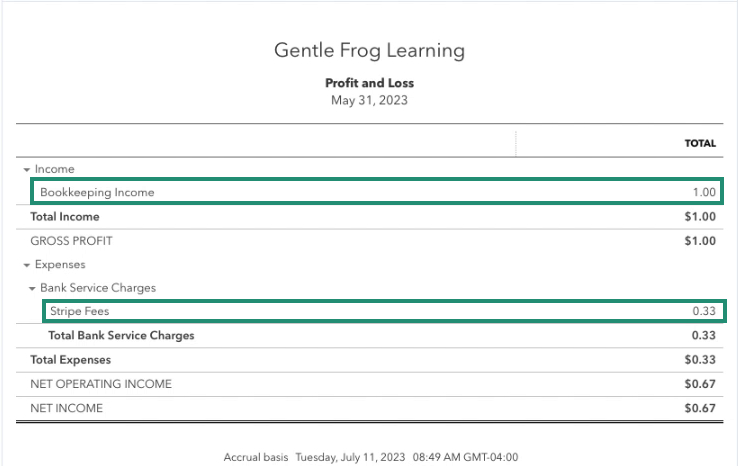This screenshot has width=739, height=466.
Task: Select the Total Bank Service Charges amount
Action: point(704,335)
